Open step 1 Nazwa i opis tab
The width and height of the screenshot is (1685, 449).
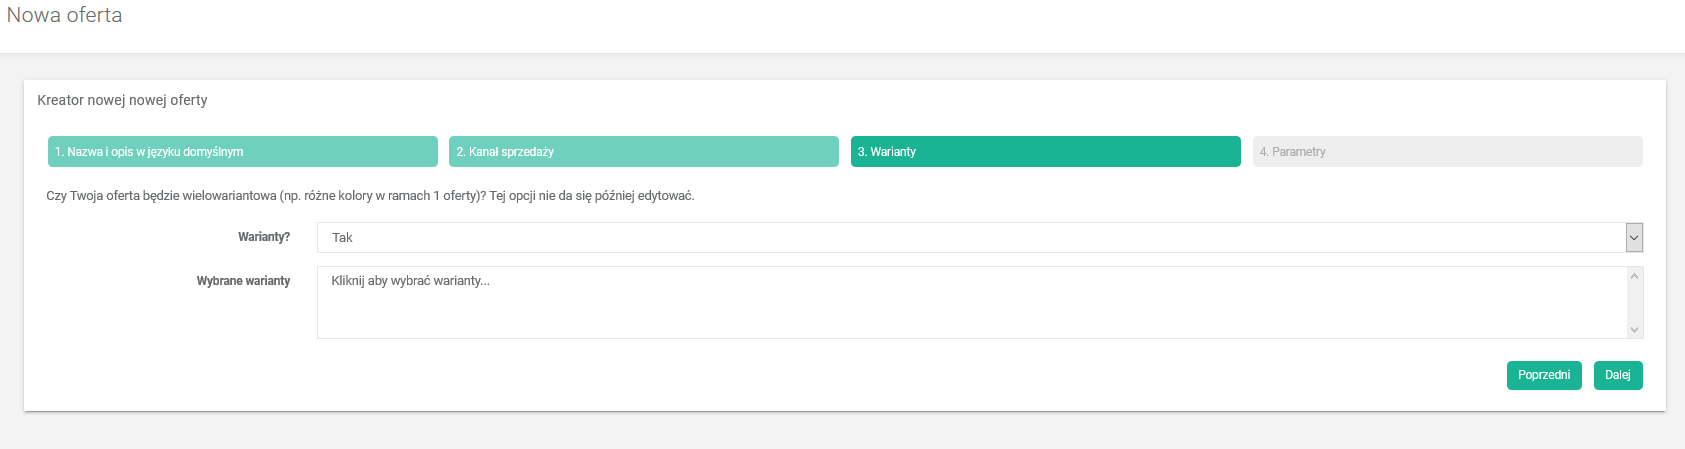pos(242,152)
